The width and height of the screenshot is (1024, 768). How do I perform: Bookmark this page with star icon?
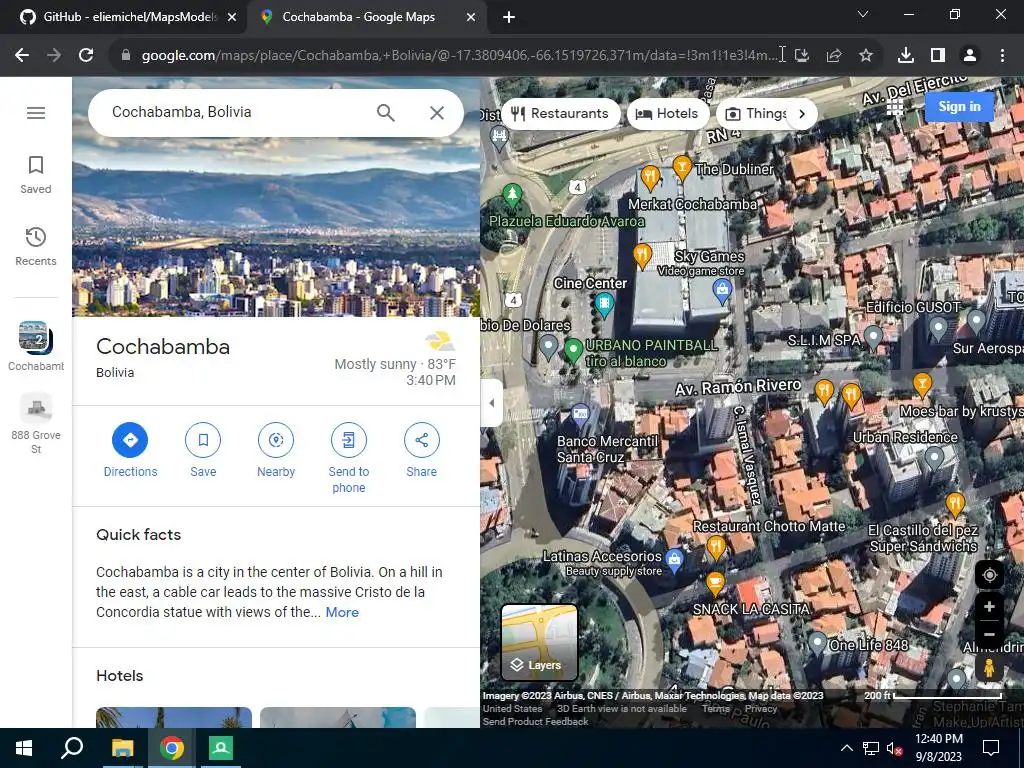(865, 56)
